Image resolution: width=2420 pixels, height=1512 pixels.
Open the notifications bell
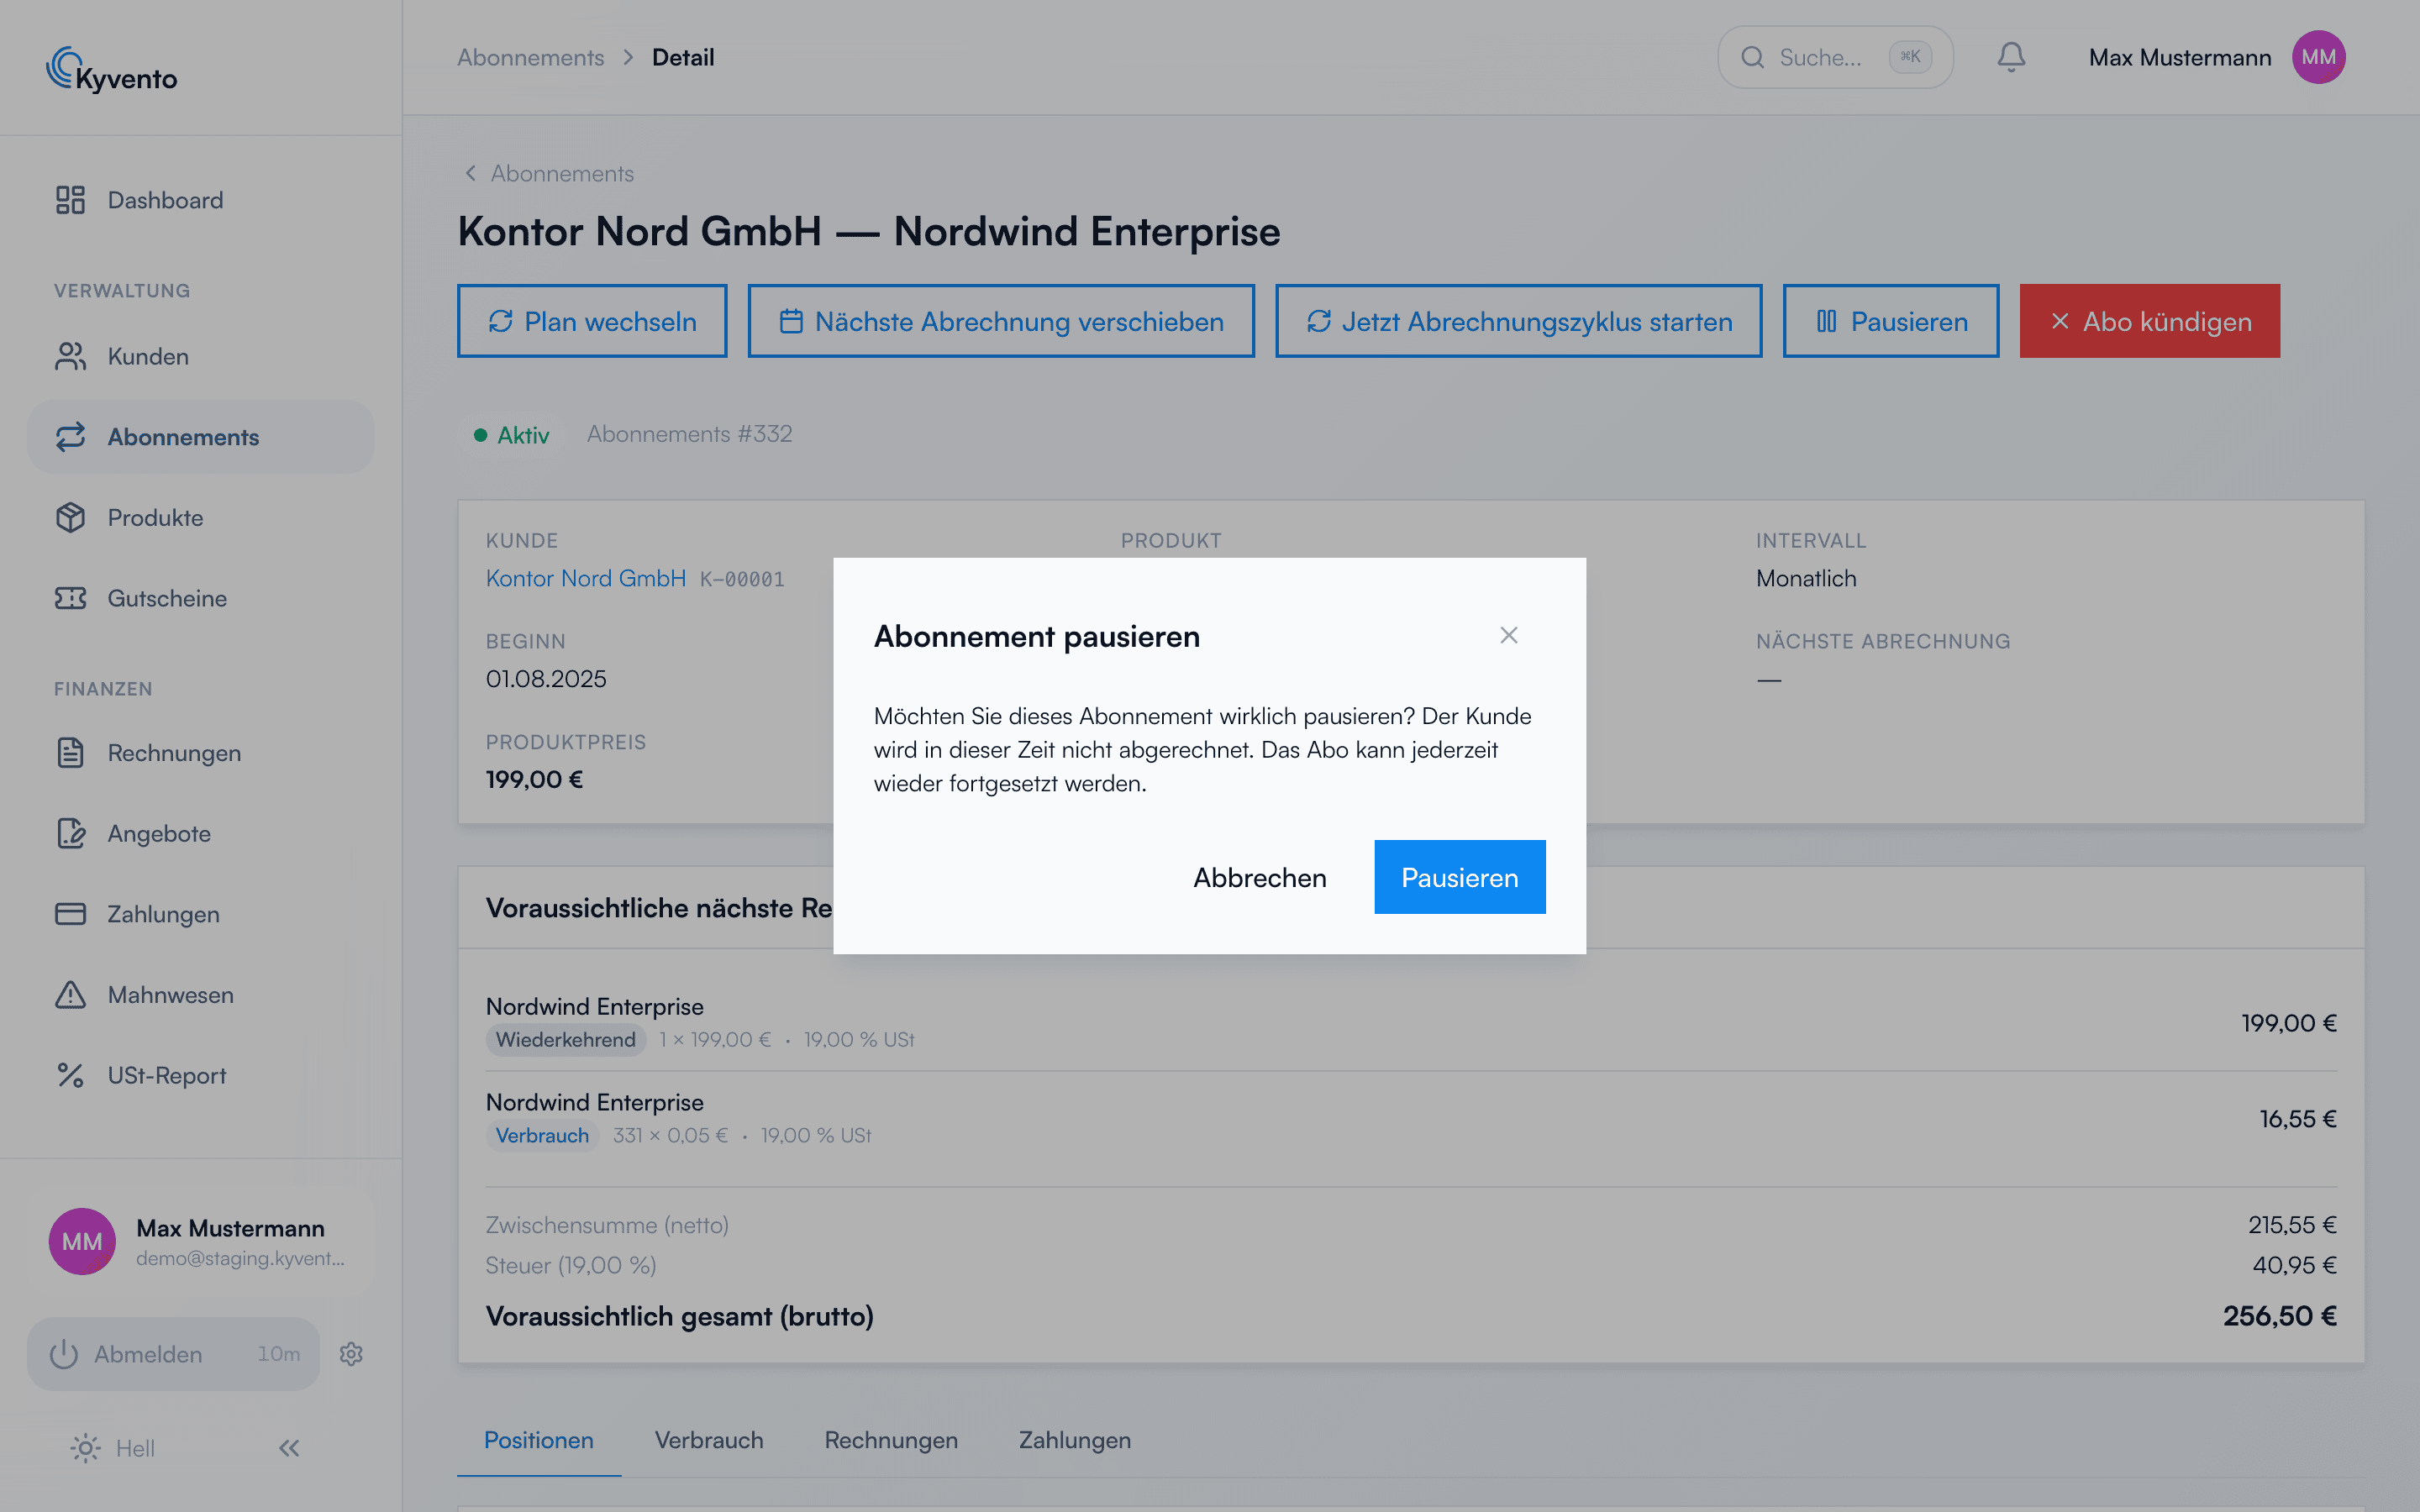(2011, 57)
